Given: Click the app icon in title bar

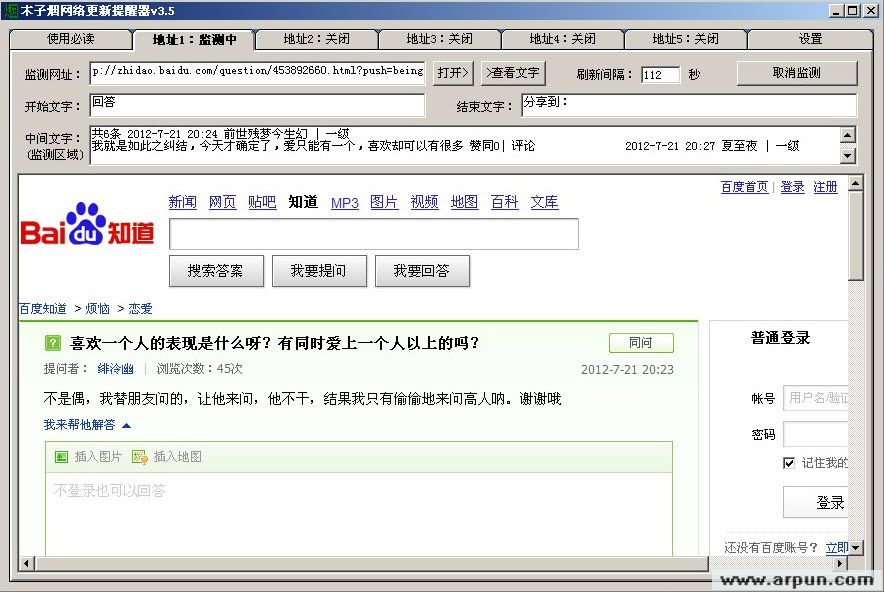Looking at the screenshot, I should click(10, 10).
